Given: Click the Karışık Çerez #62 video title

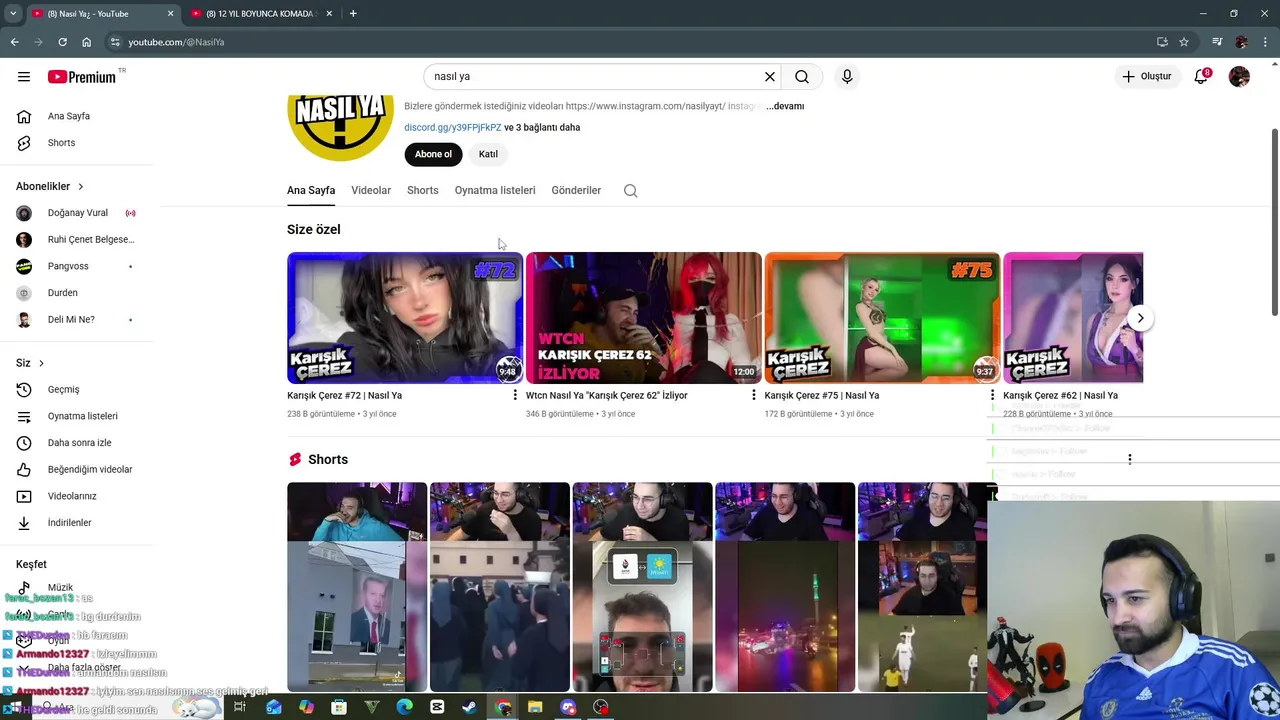Looking at the screenshot, I should (x=1060, y=395).
